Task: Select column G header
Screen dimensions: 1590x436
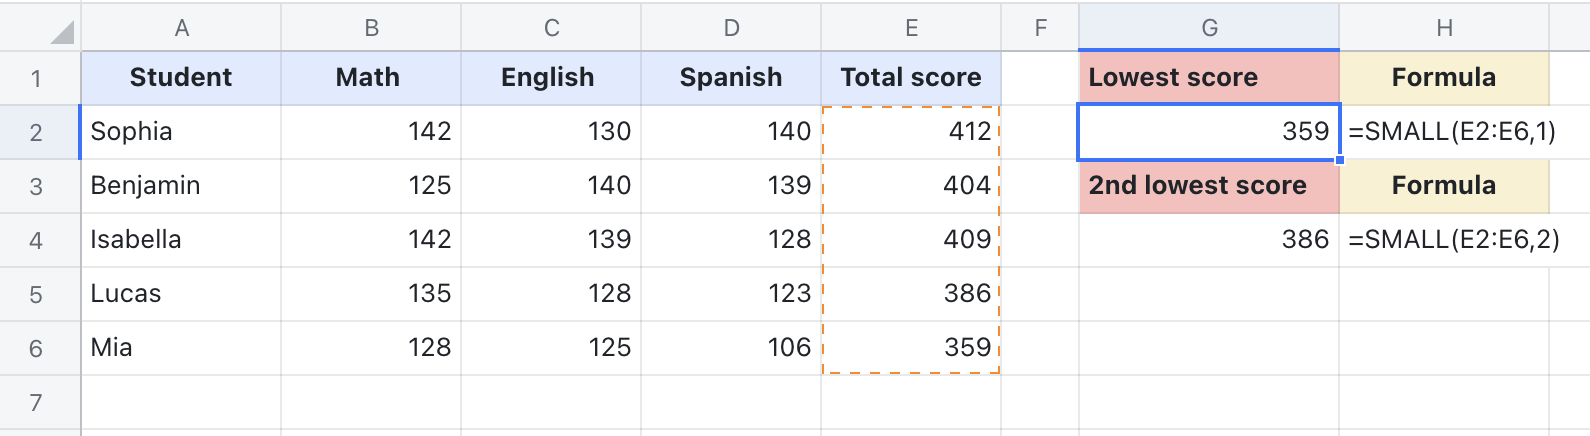Action: 1209,28
